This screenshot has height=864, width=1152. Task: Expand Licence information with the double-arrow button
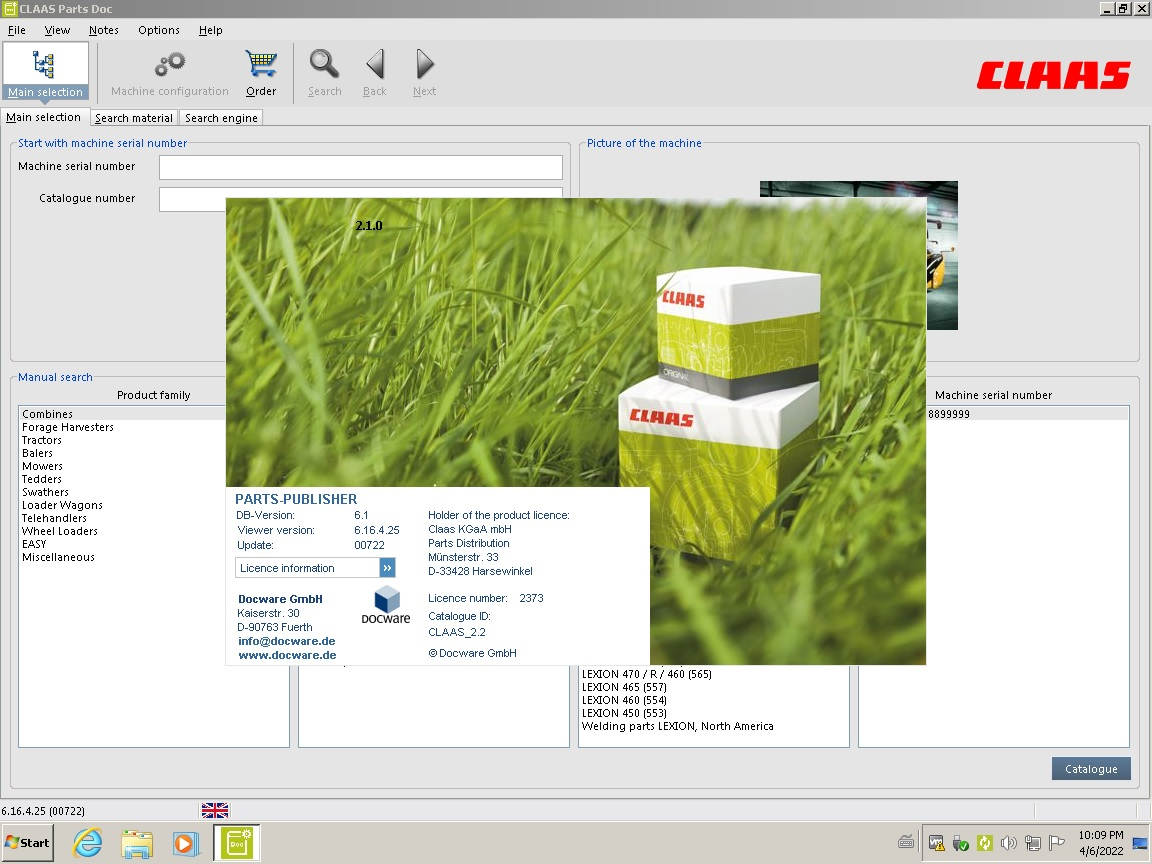(x=386, y=567)
